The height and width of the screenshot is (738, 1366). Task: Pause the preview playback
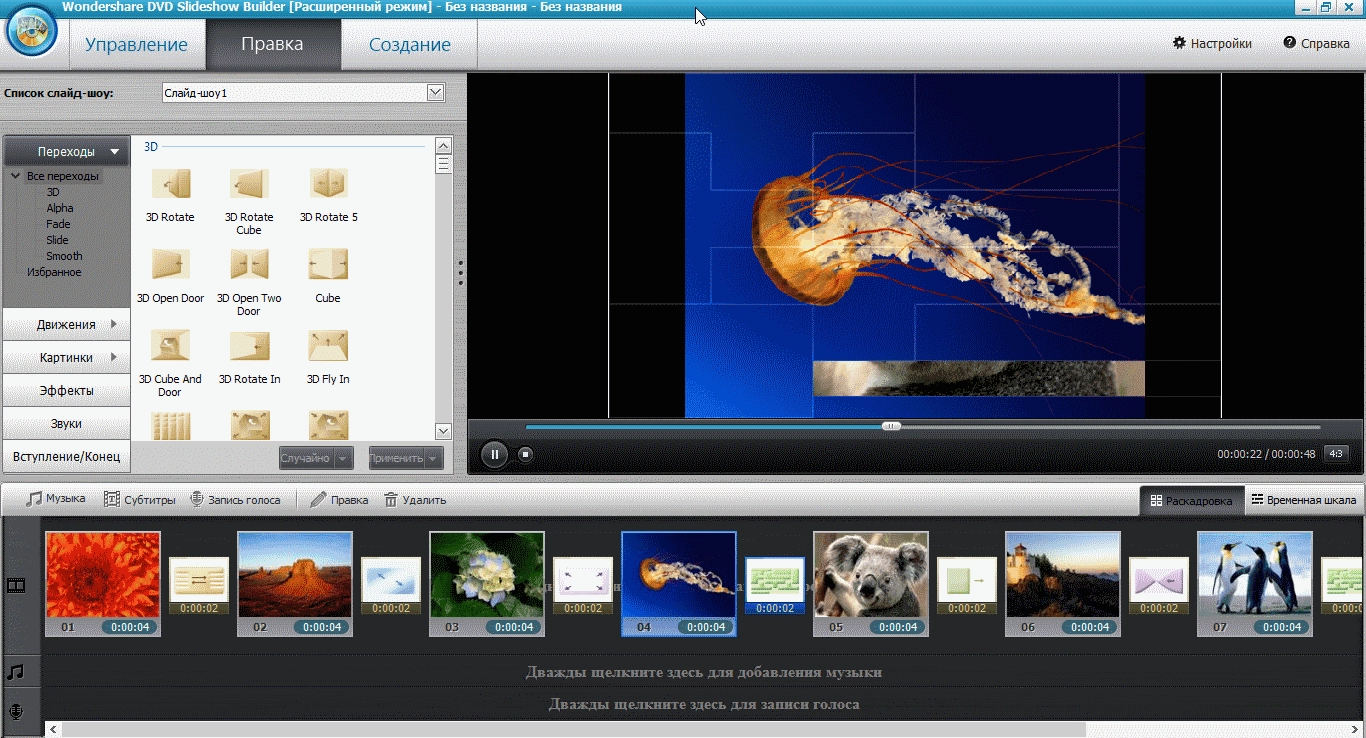point(494,454)
